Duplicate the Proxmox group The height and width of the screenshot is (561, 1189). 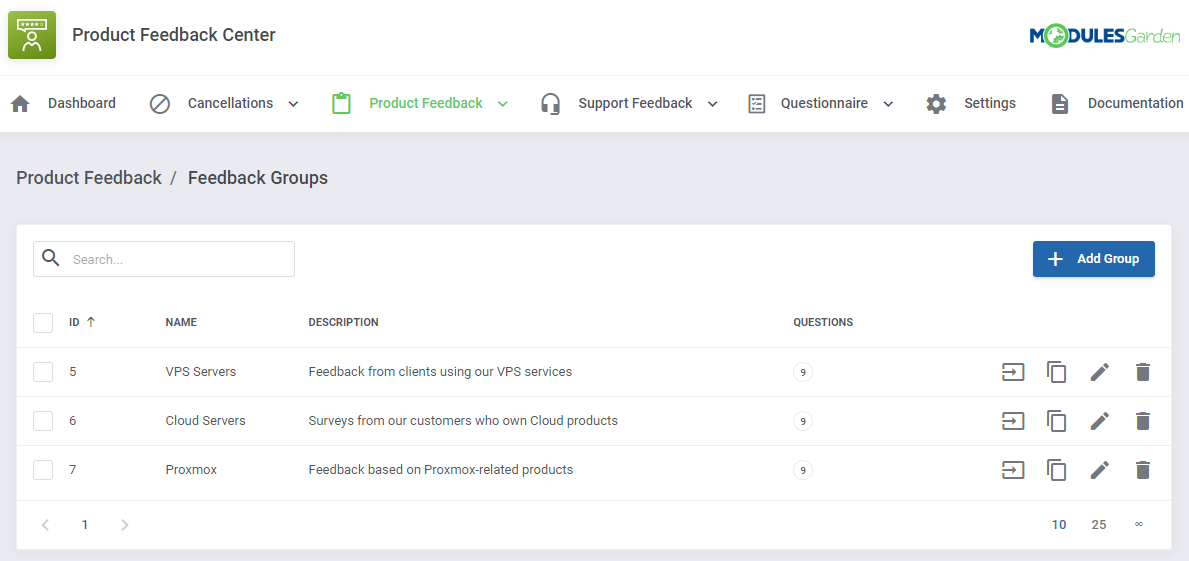1056,471
